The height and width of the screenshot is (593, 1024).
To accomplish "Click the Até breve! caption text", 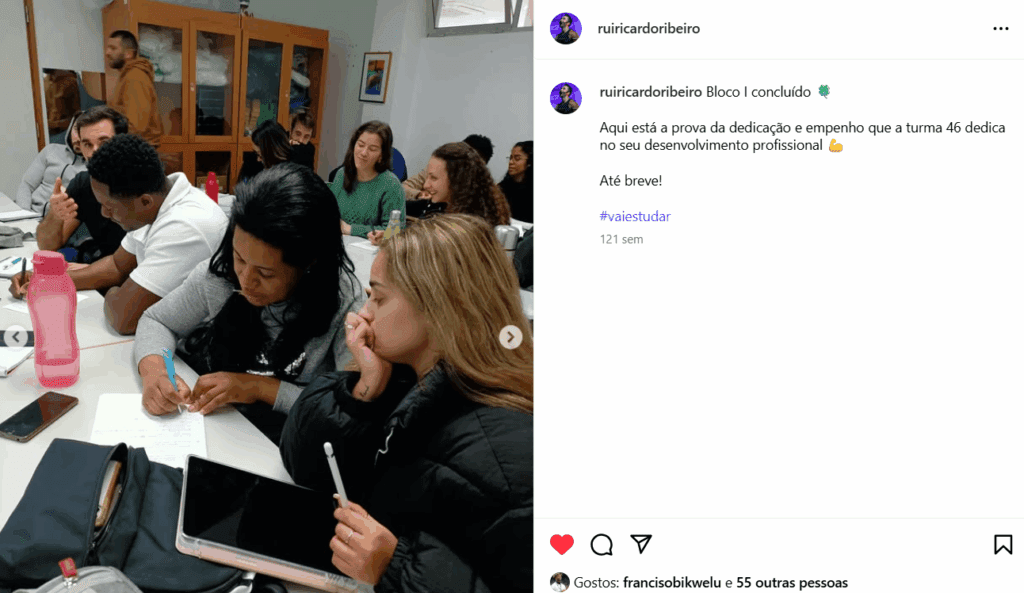I will pos(631,181).
